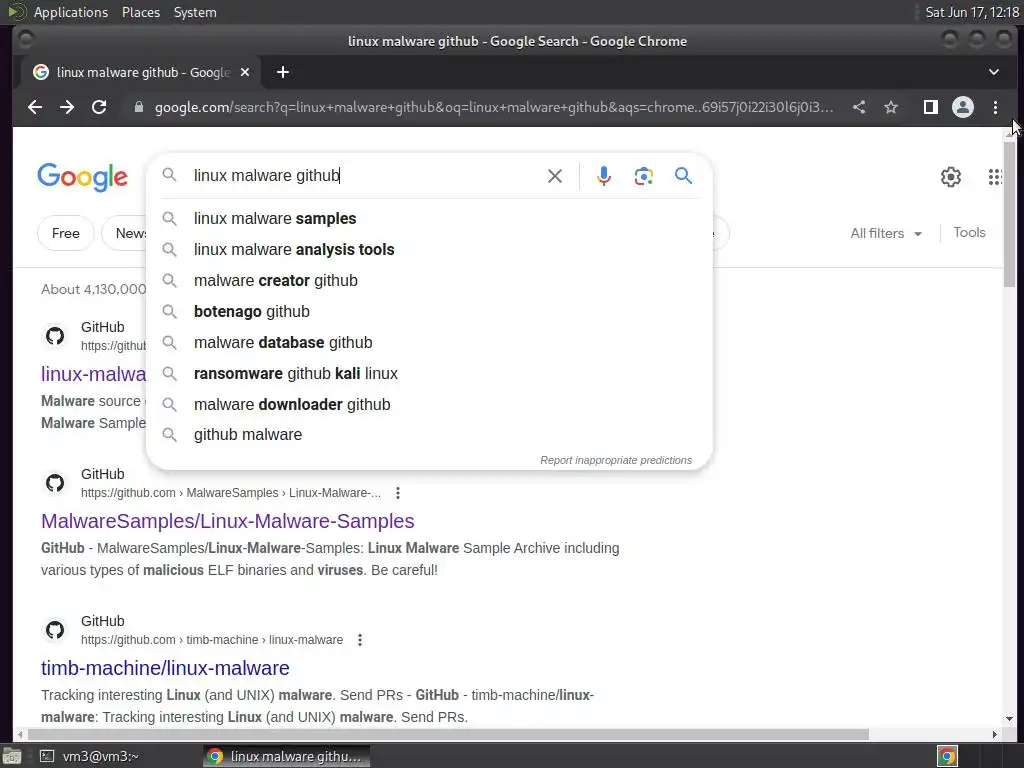Select Chrome window in taskbar
Screen dimensions: 1024x768
286,756
